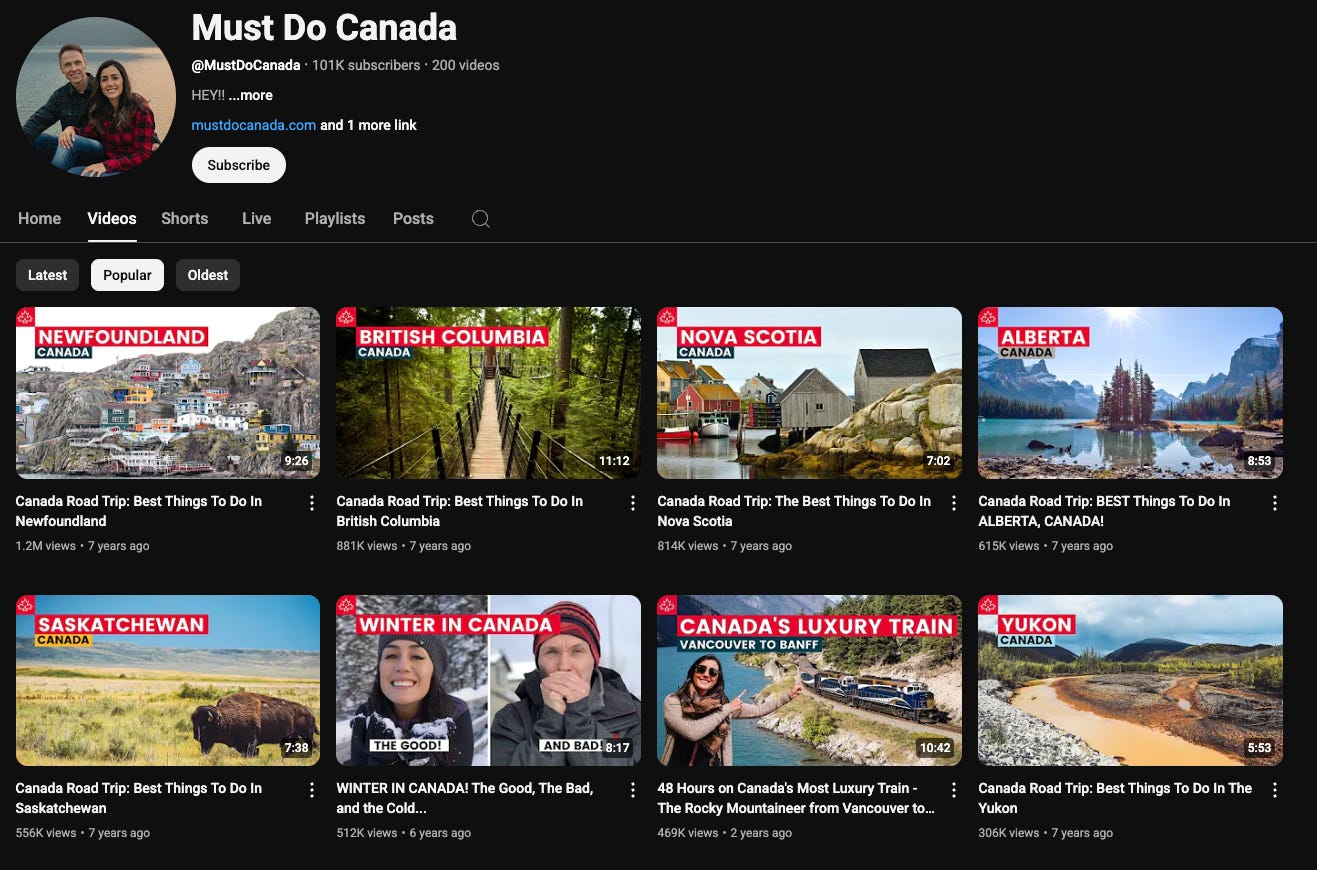Play the Winter in Canada thumbnail
Screen dimensions: 1317x870
tap(489, 680)
